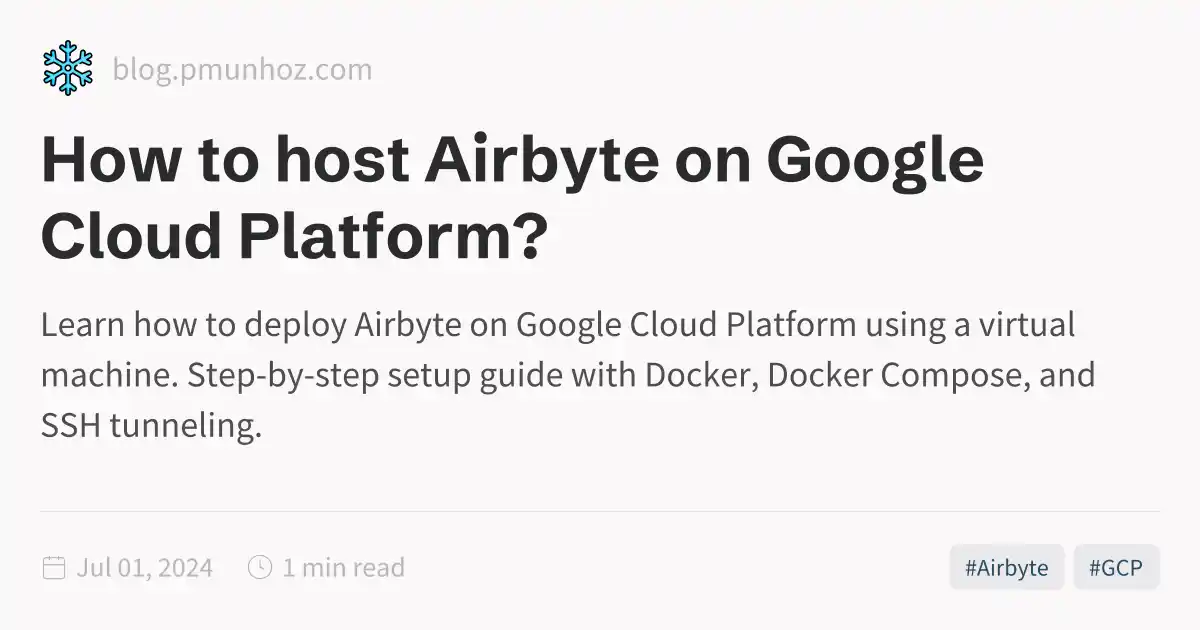Click the divider line above the metadata row

pyautogui.click(x=600, y=512)
